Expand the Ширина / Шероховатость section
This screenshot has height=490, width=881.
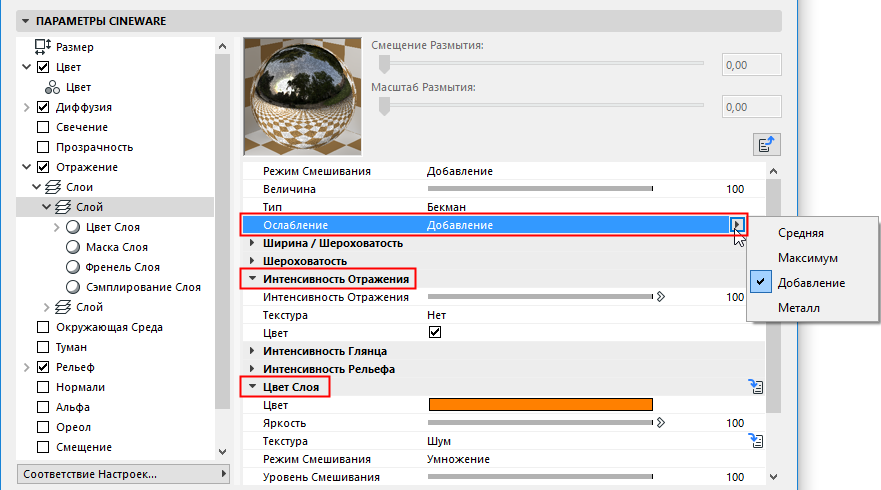click(x=252, y=243)
